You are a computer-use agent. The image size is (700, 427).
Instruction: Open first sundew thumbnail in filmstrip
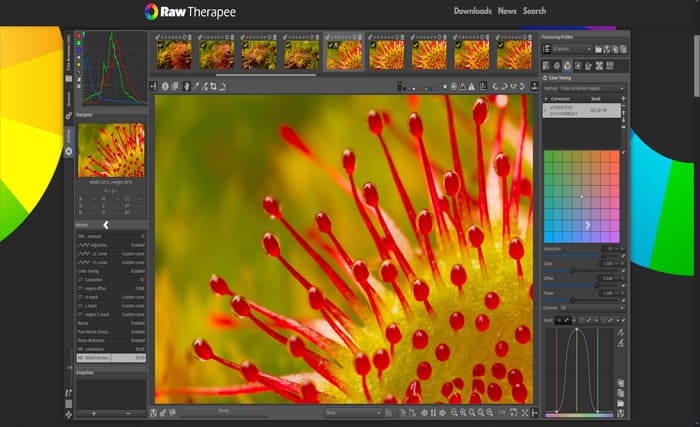pyautogui.click(x=174, y=55)
